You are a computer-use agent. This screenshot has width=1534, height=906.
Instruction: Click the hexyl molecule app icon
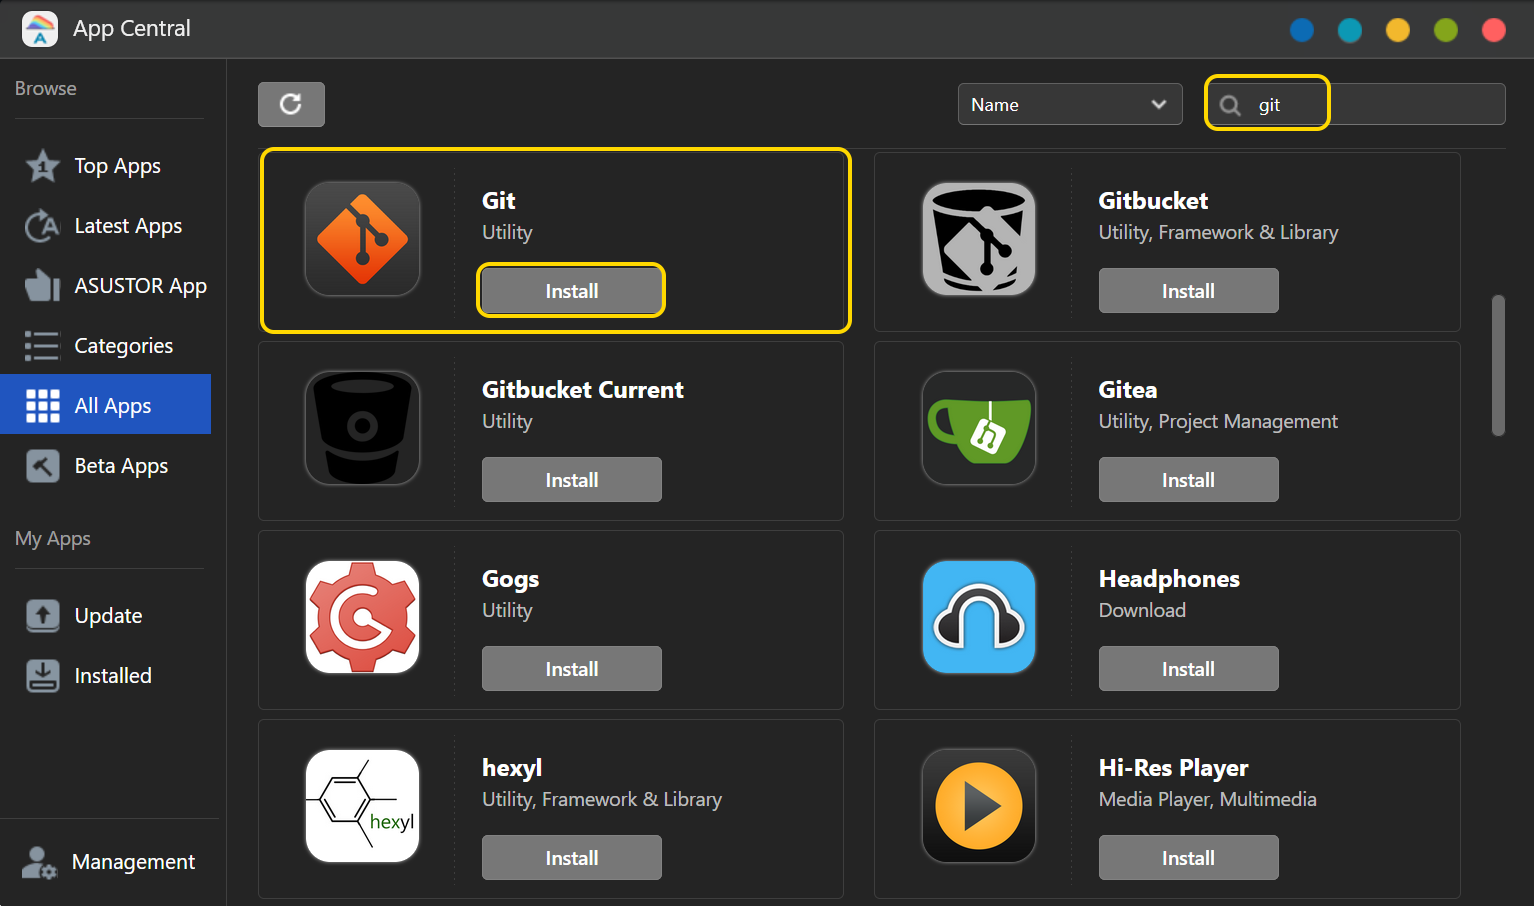click(362, 806)
